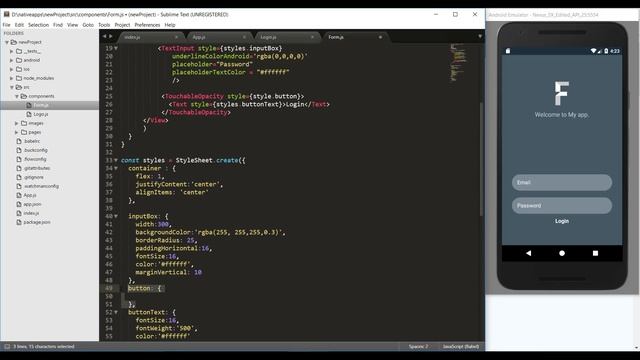This screenshot has width=640, height=360.
Task: Tap the Android back button
Action: tap(529, 253)
